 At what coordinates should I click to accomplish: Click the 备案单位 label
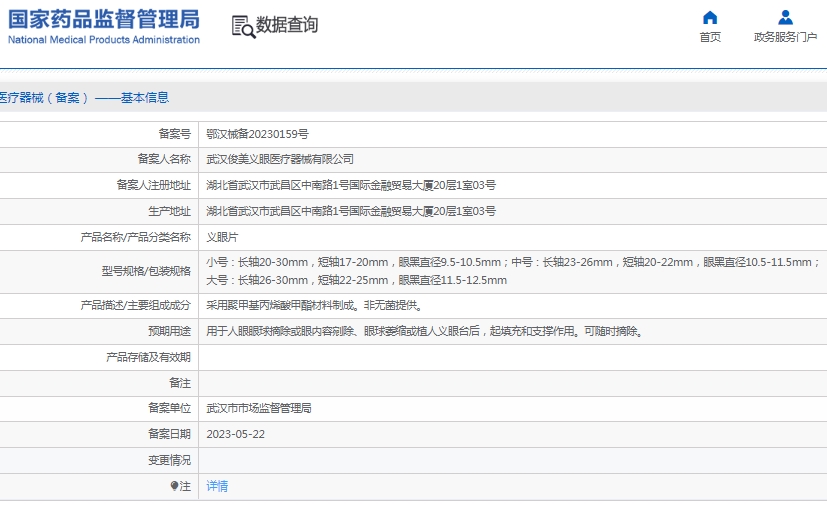pos(169,408)
